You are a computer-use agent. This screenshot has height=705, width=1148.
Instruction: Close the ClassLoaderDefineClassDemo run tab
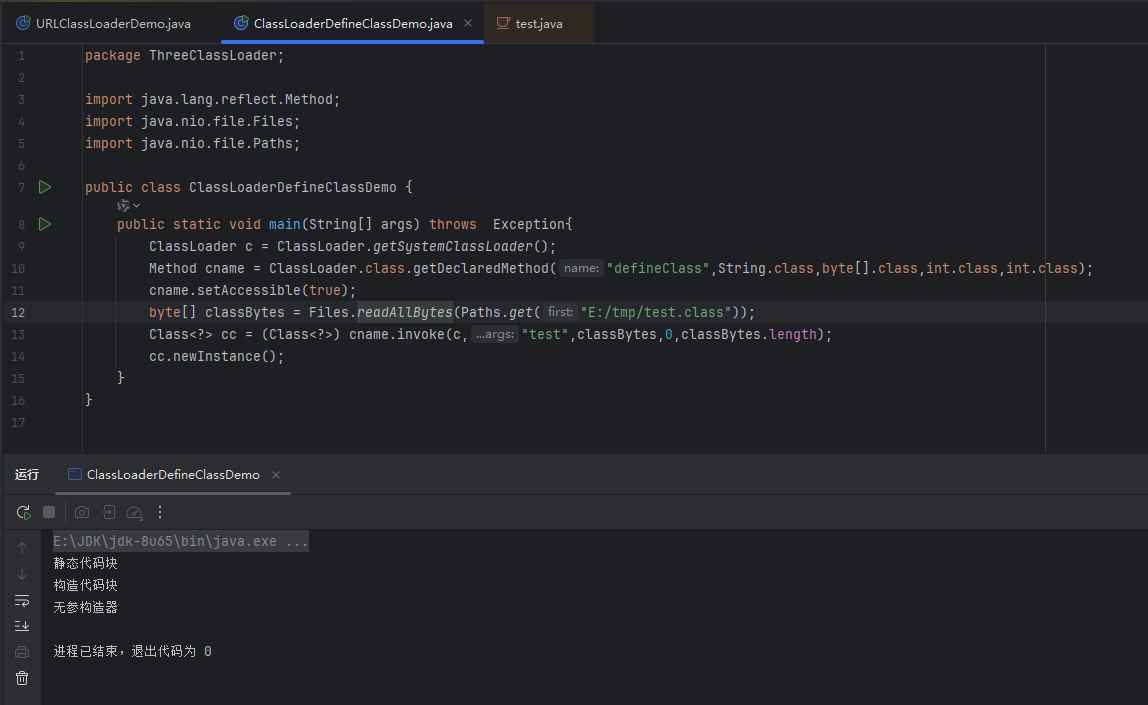276,475
